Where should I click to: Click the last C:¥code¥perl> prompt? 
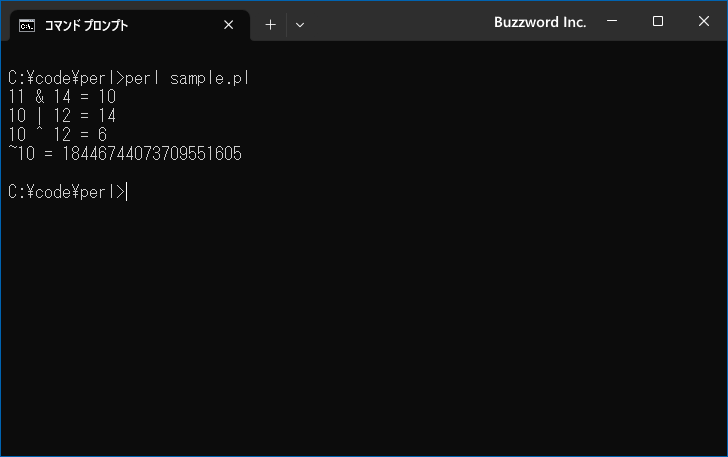[66, 192]
